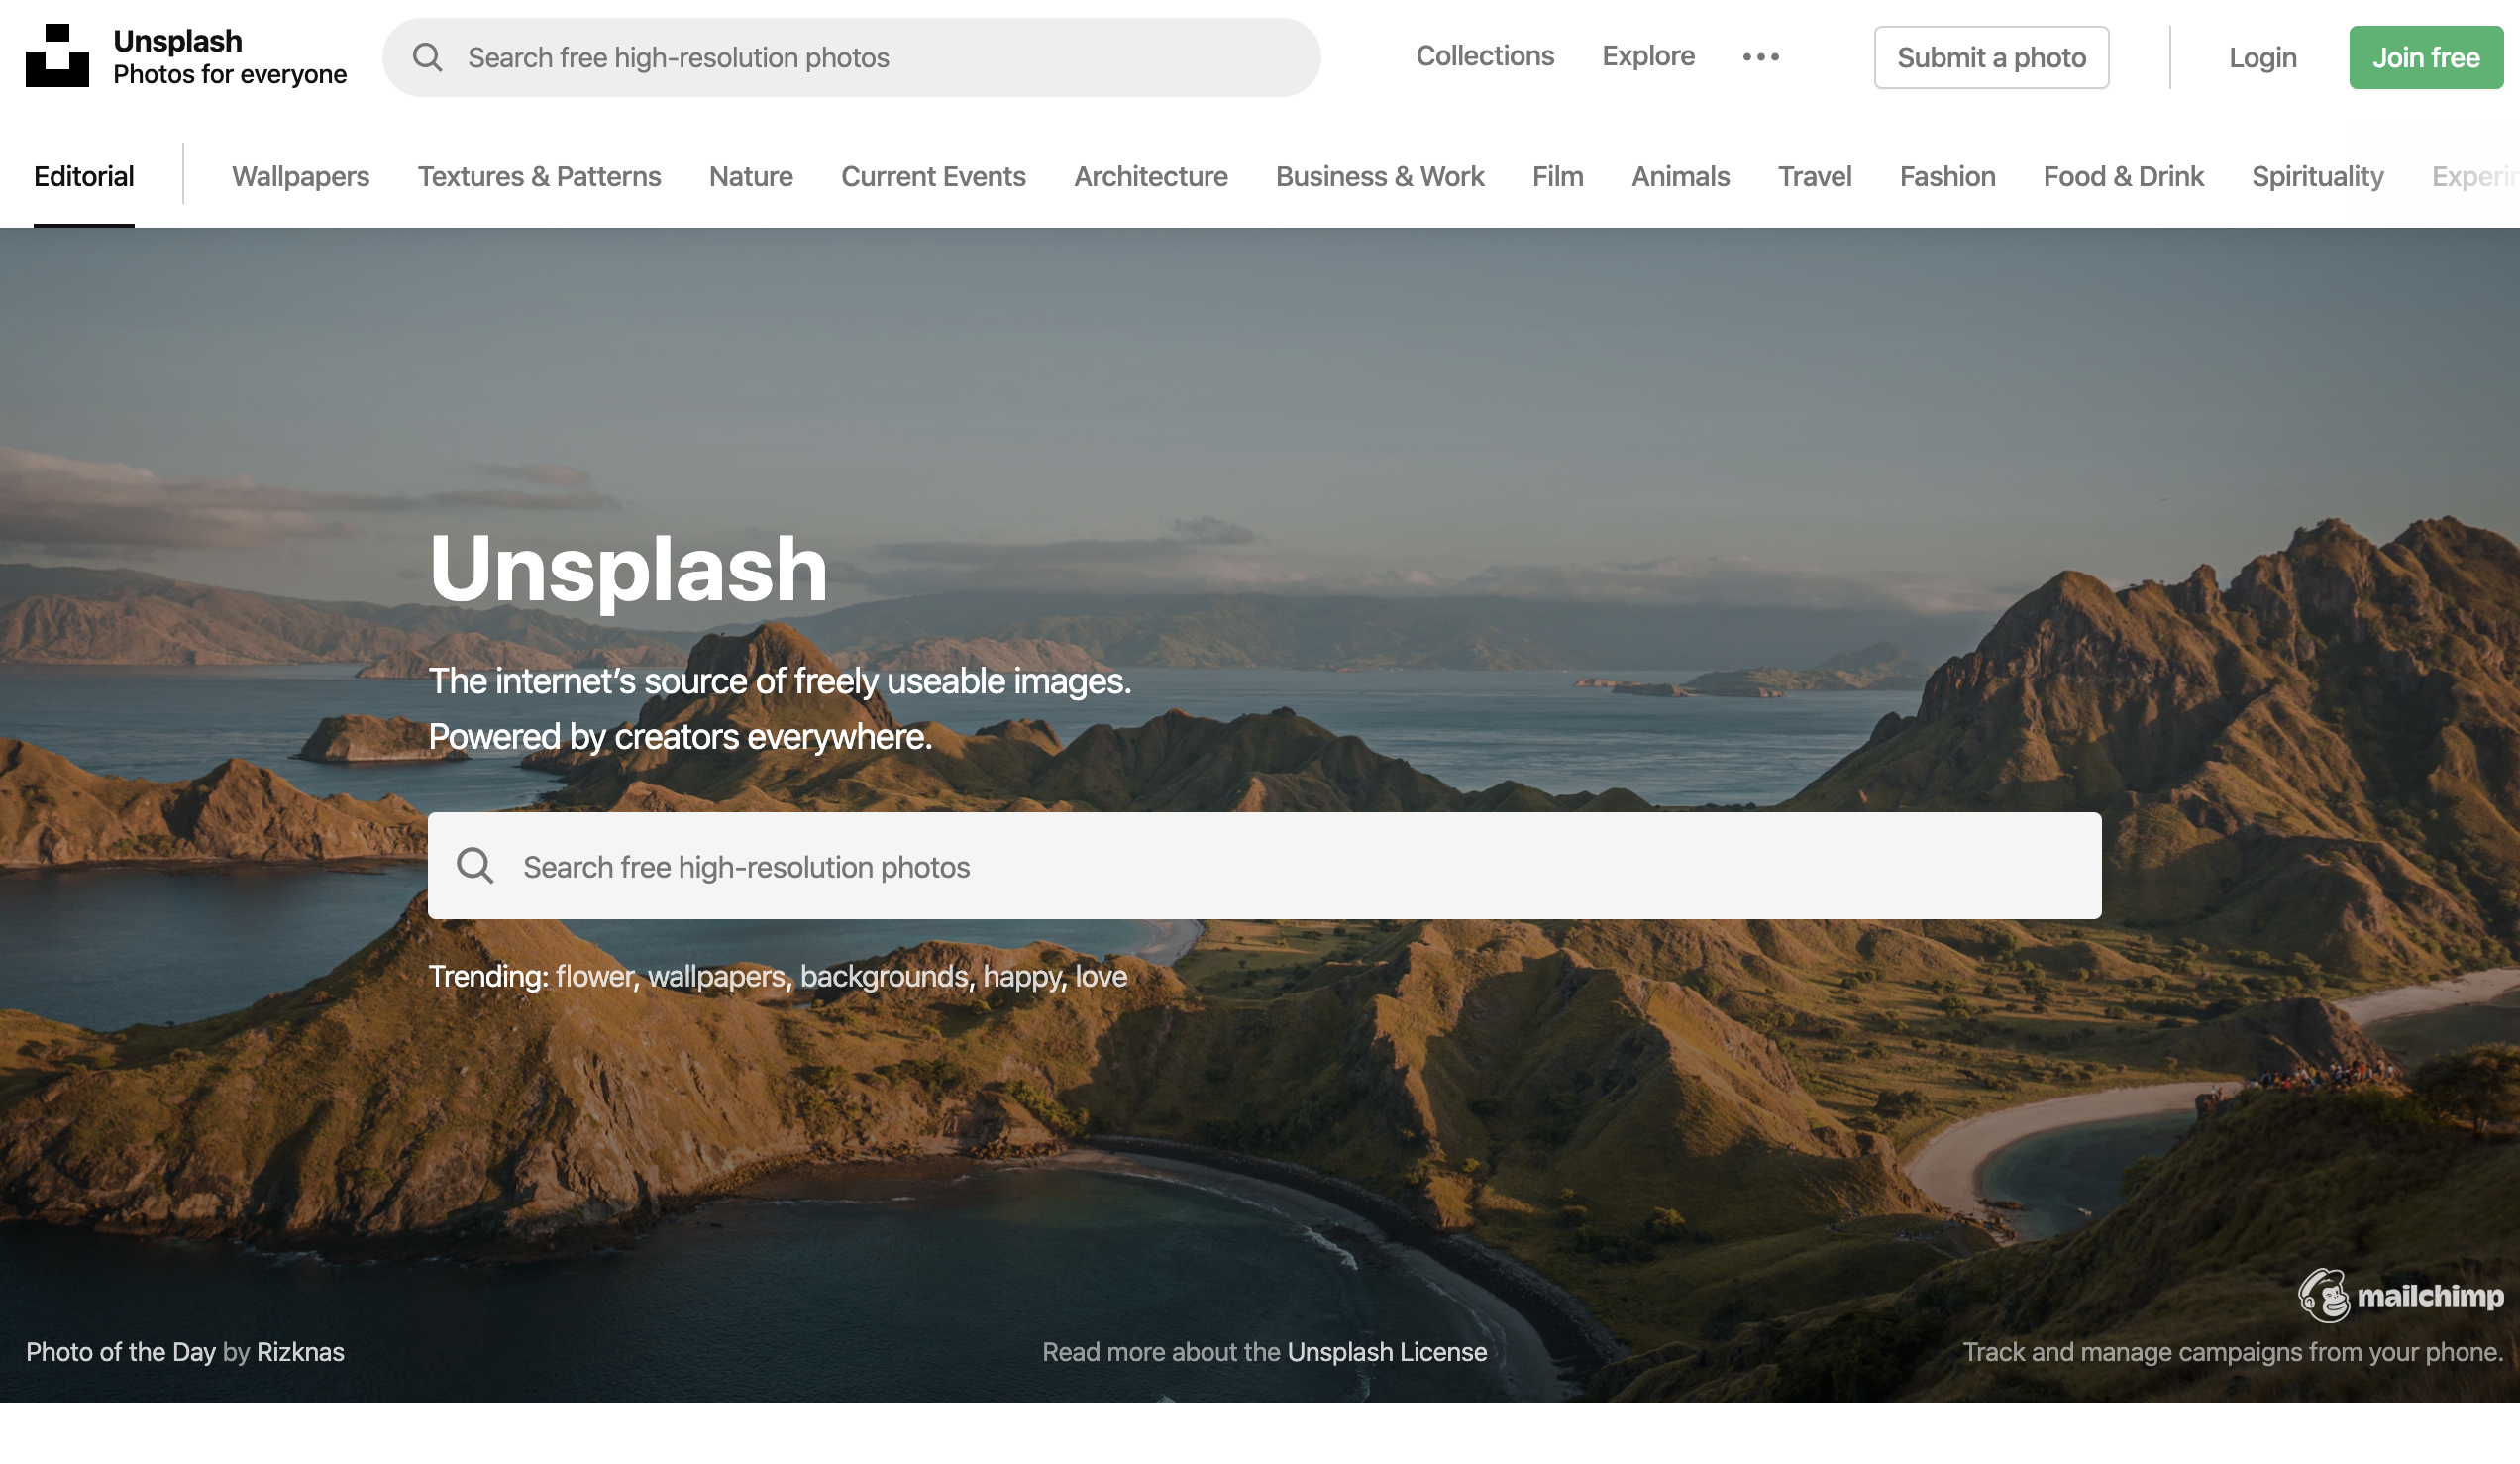Open the Travel category
Screen dimensions: 2520x1464
click(1815, 176)
